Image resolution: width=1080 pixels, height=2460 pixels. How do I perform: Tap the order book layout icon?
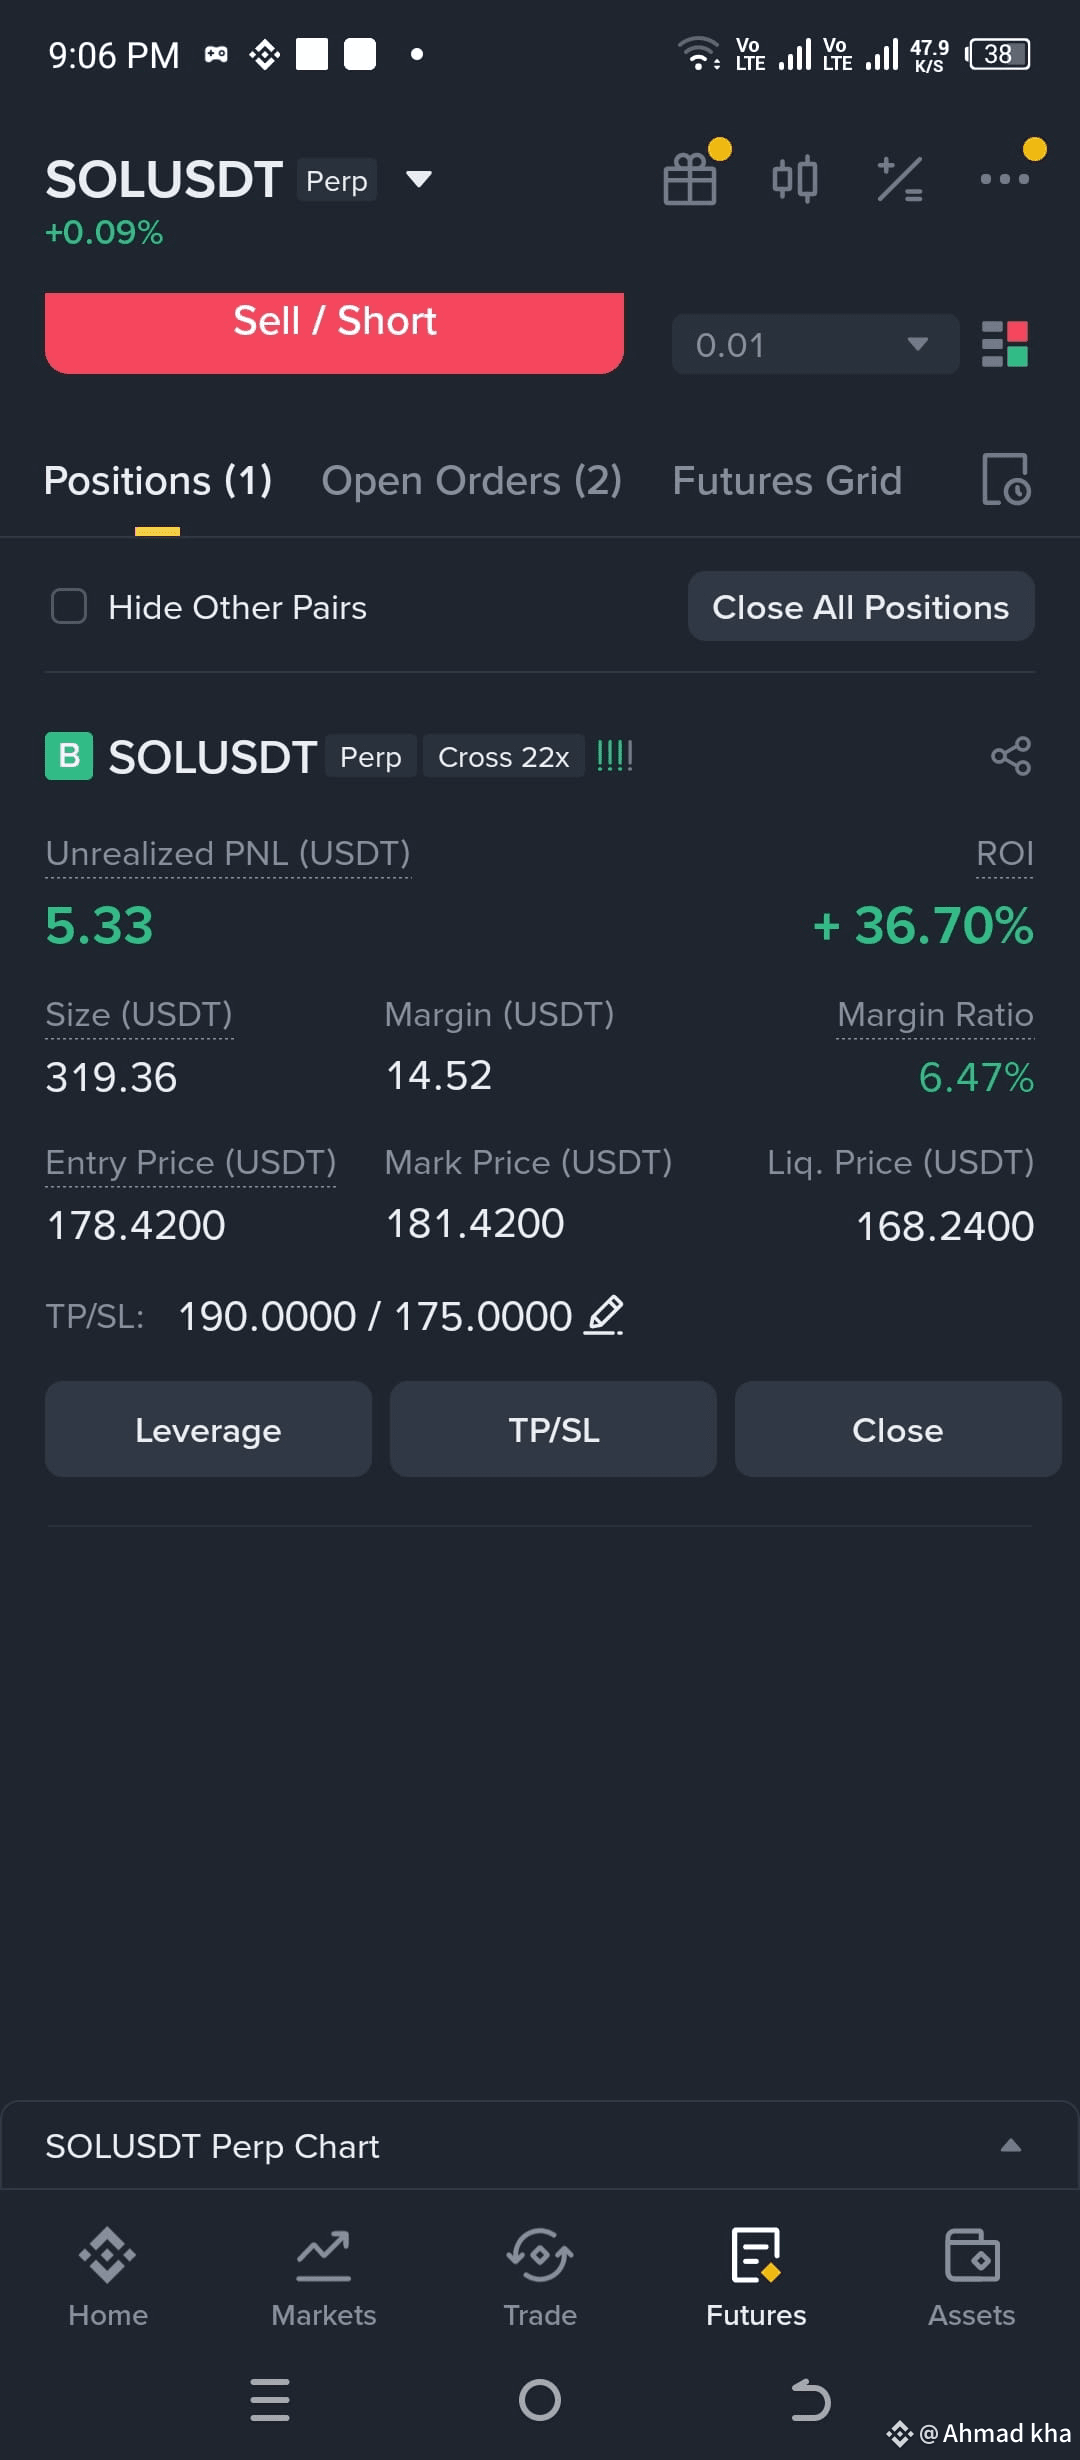coord(1005,344)
